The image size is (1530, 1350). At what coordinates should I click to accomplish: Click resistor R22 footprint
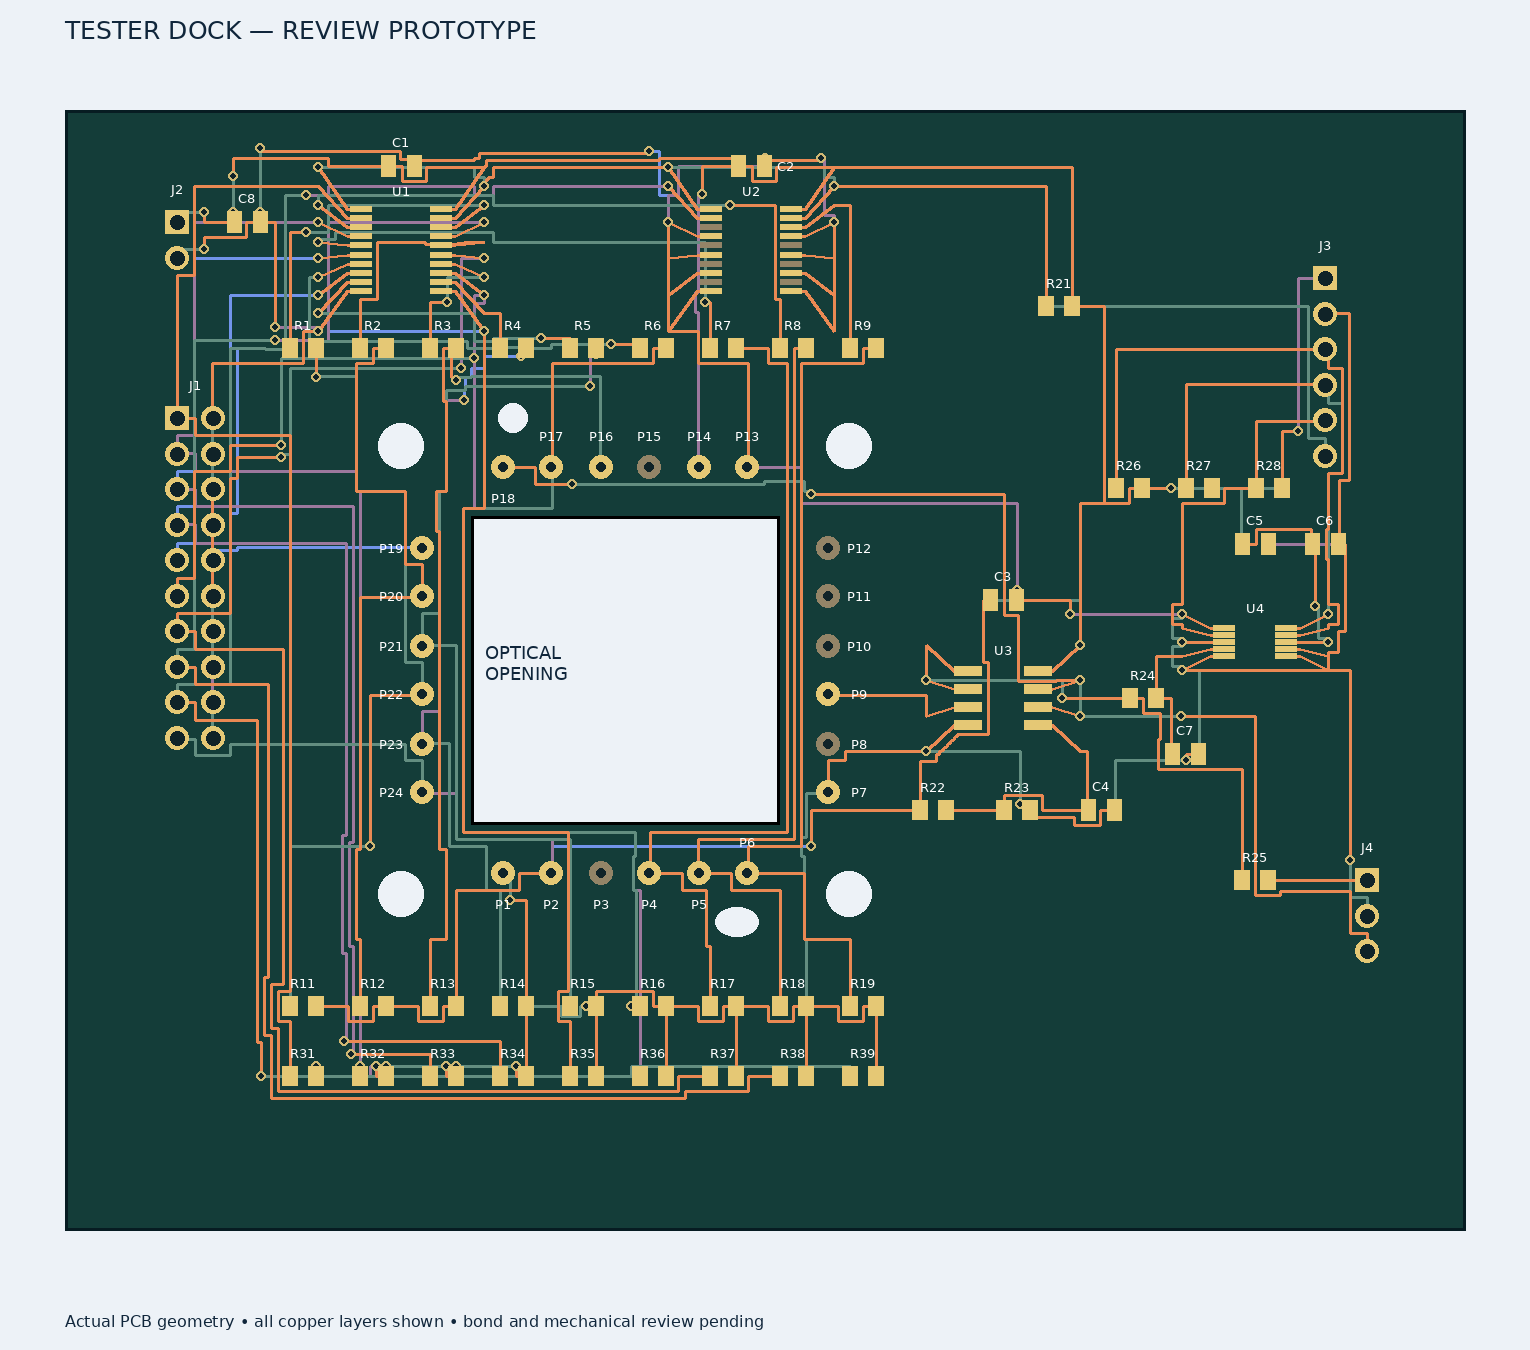pos(933,810)
